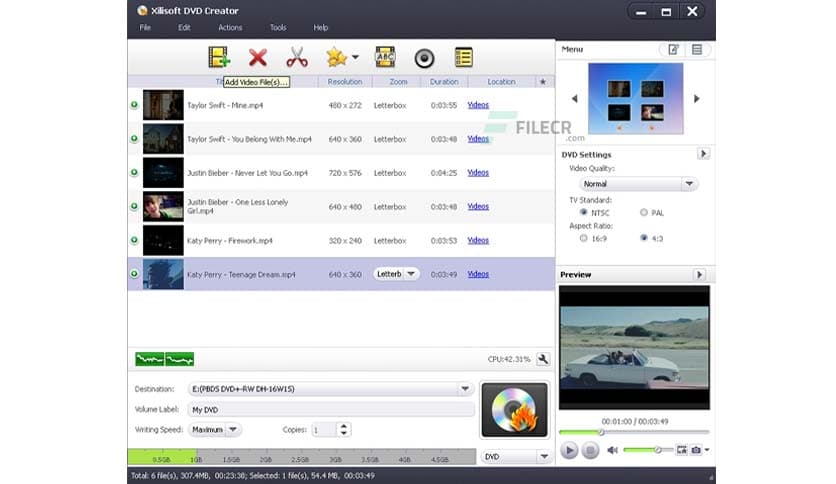Image resolution: width=836 pixels, height=484 pixels.
Task: Sort by Duration column header
Action: pos(444,82)
